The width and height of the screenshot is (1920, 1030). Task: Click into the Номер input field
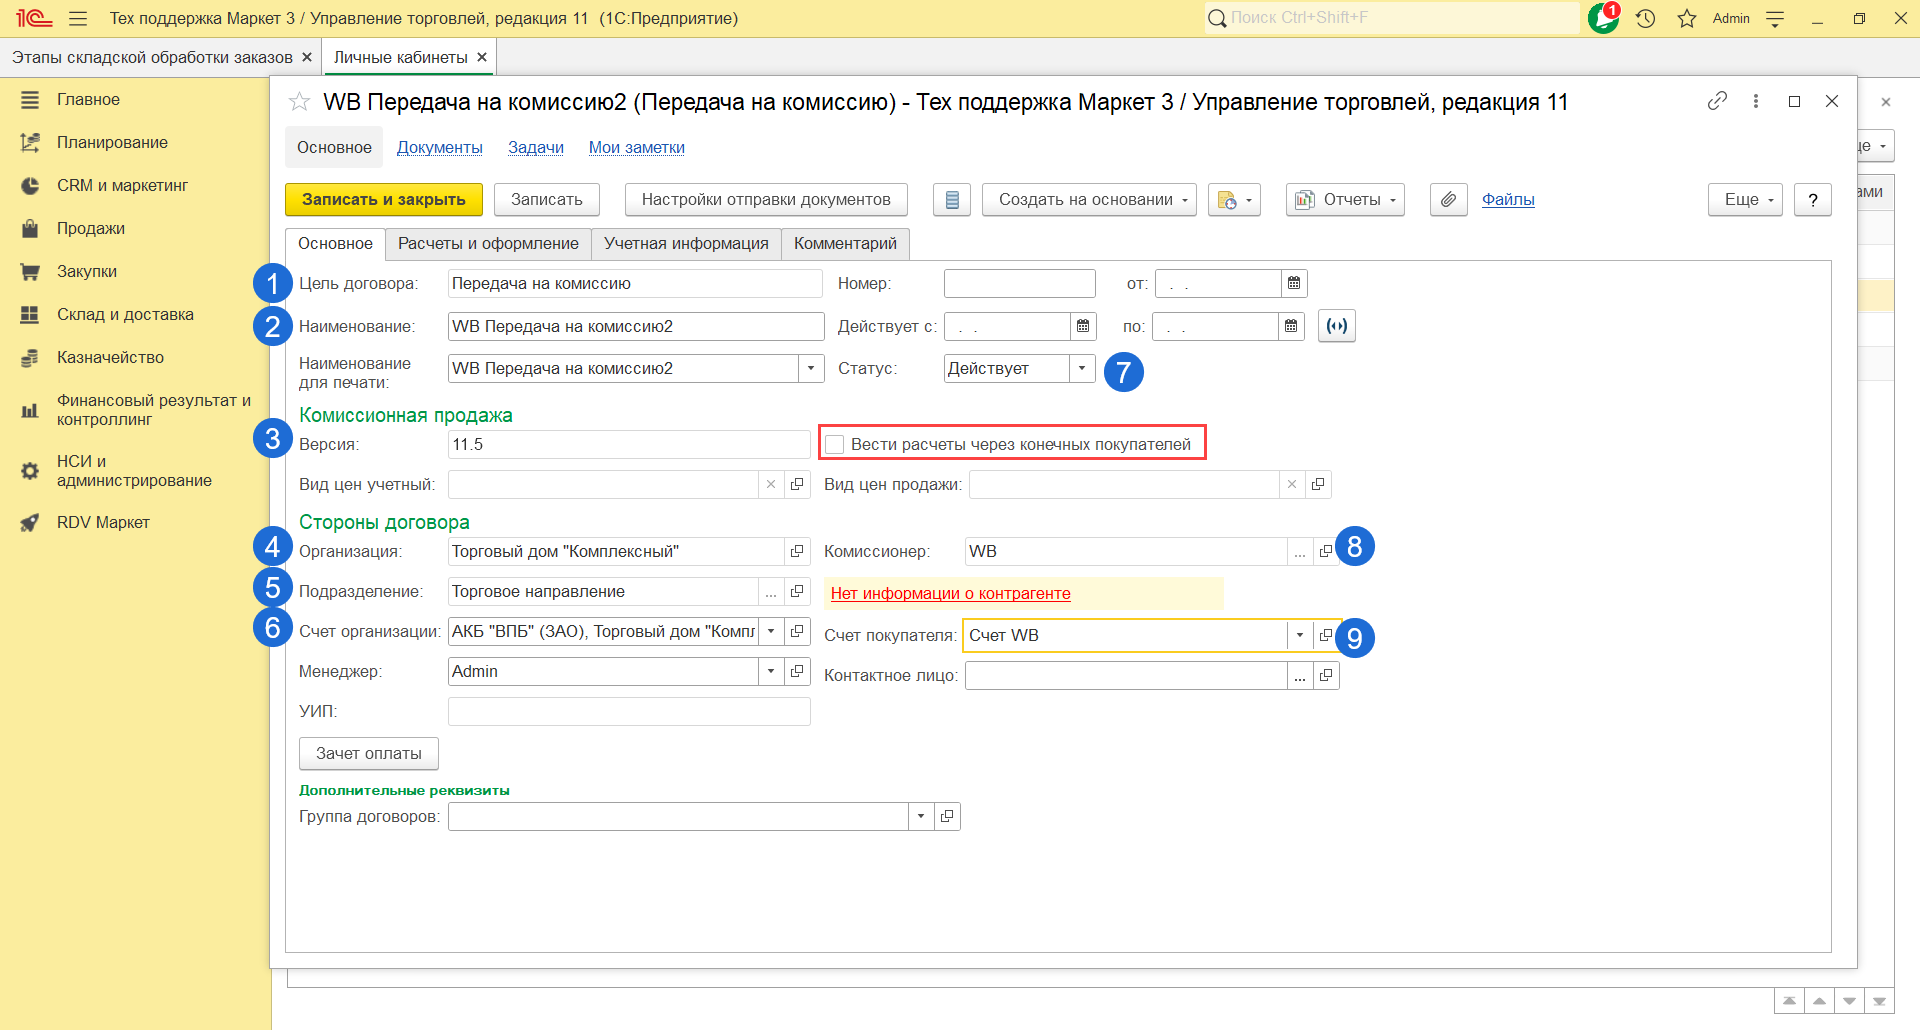(1019, 284)
